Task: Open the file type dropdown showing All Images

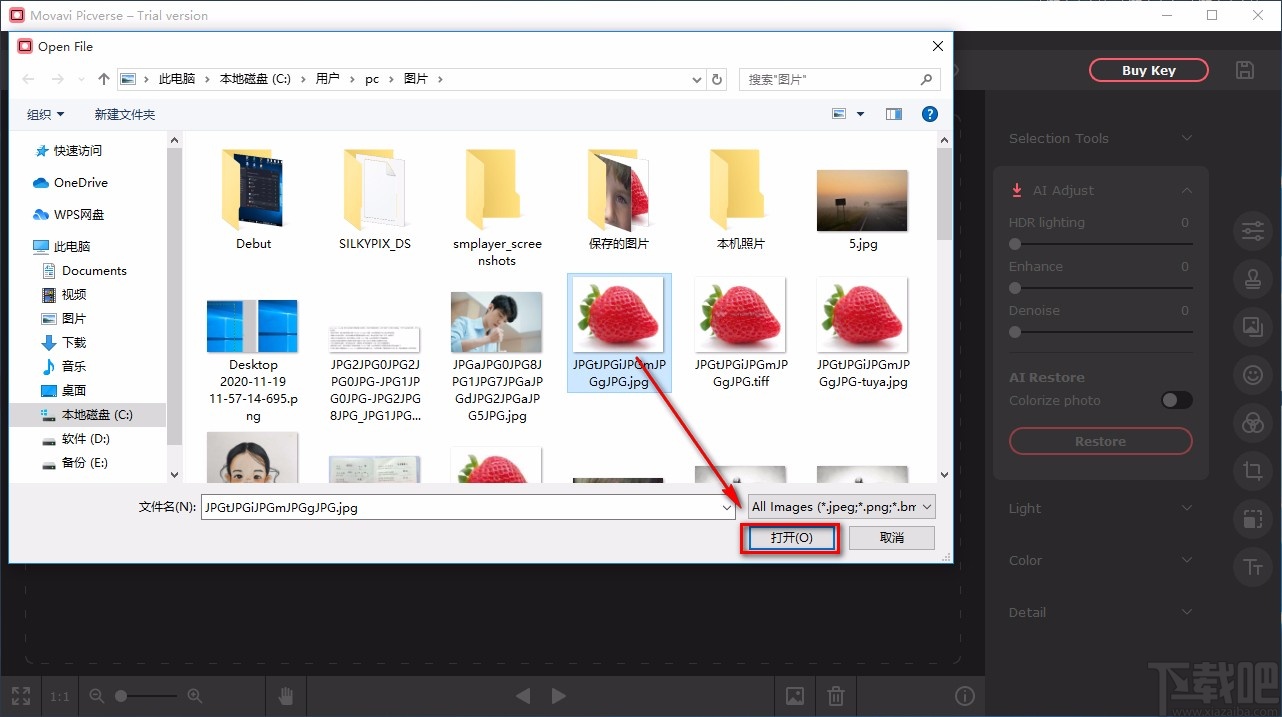Action: pos(840,506)
